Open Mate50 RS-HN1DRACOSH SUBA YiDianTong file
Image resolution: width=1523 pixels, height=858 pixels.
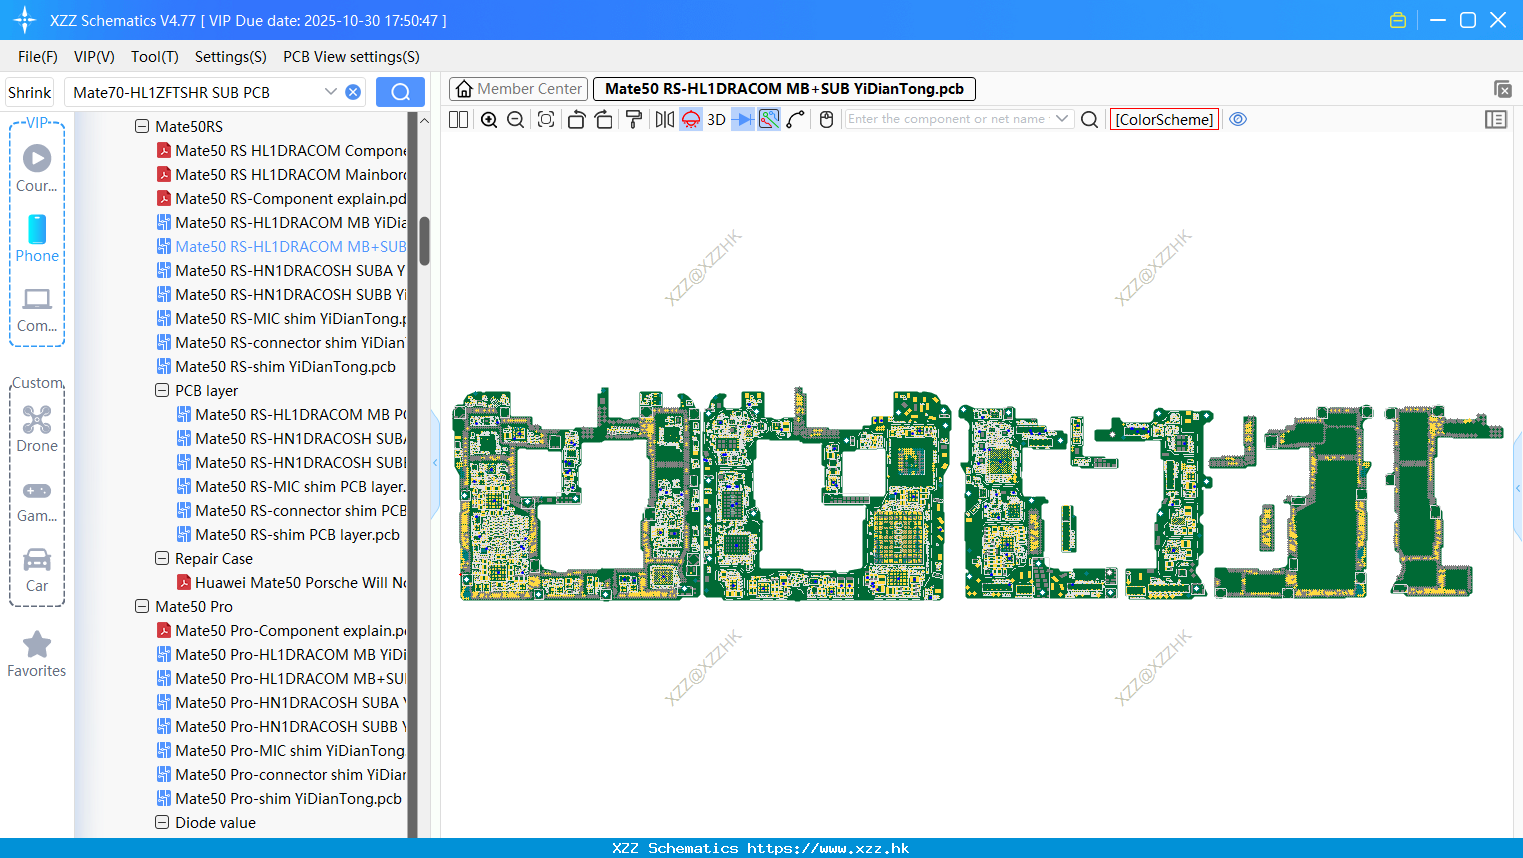pos(282,271)
